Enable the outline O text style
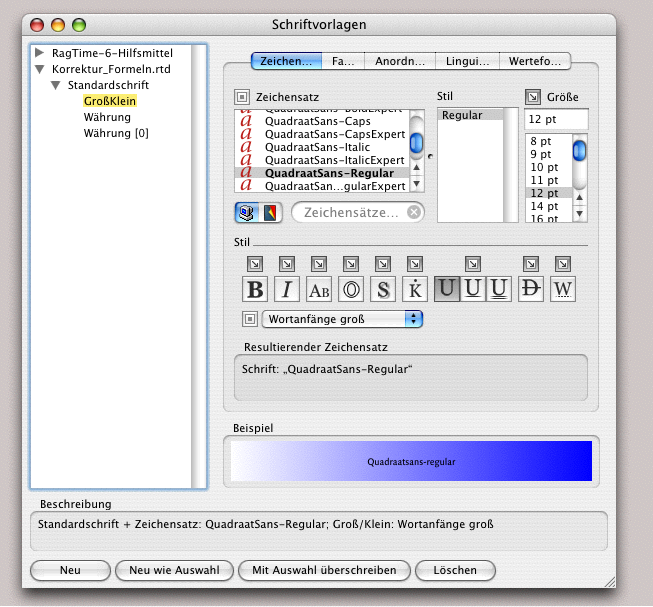The width and height of the screenshot is (653, 607). click(x=351, y=290)
